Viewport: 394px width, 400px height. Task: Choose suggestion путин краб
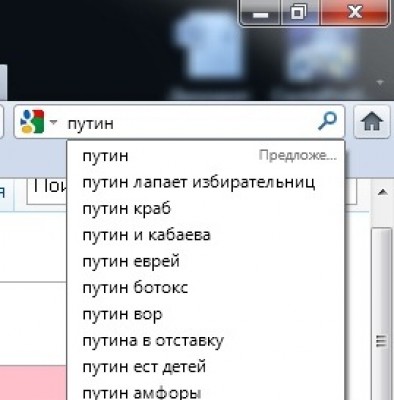206,208
